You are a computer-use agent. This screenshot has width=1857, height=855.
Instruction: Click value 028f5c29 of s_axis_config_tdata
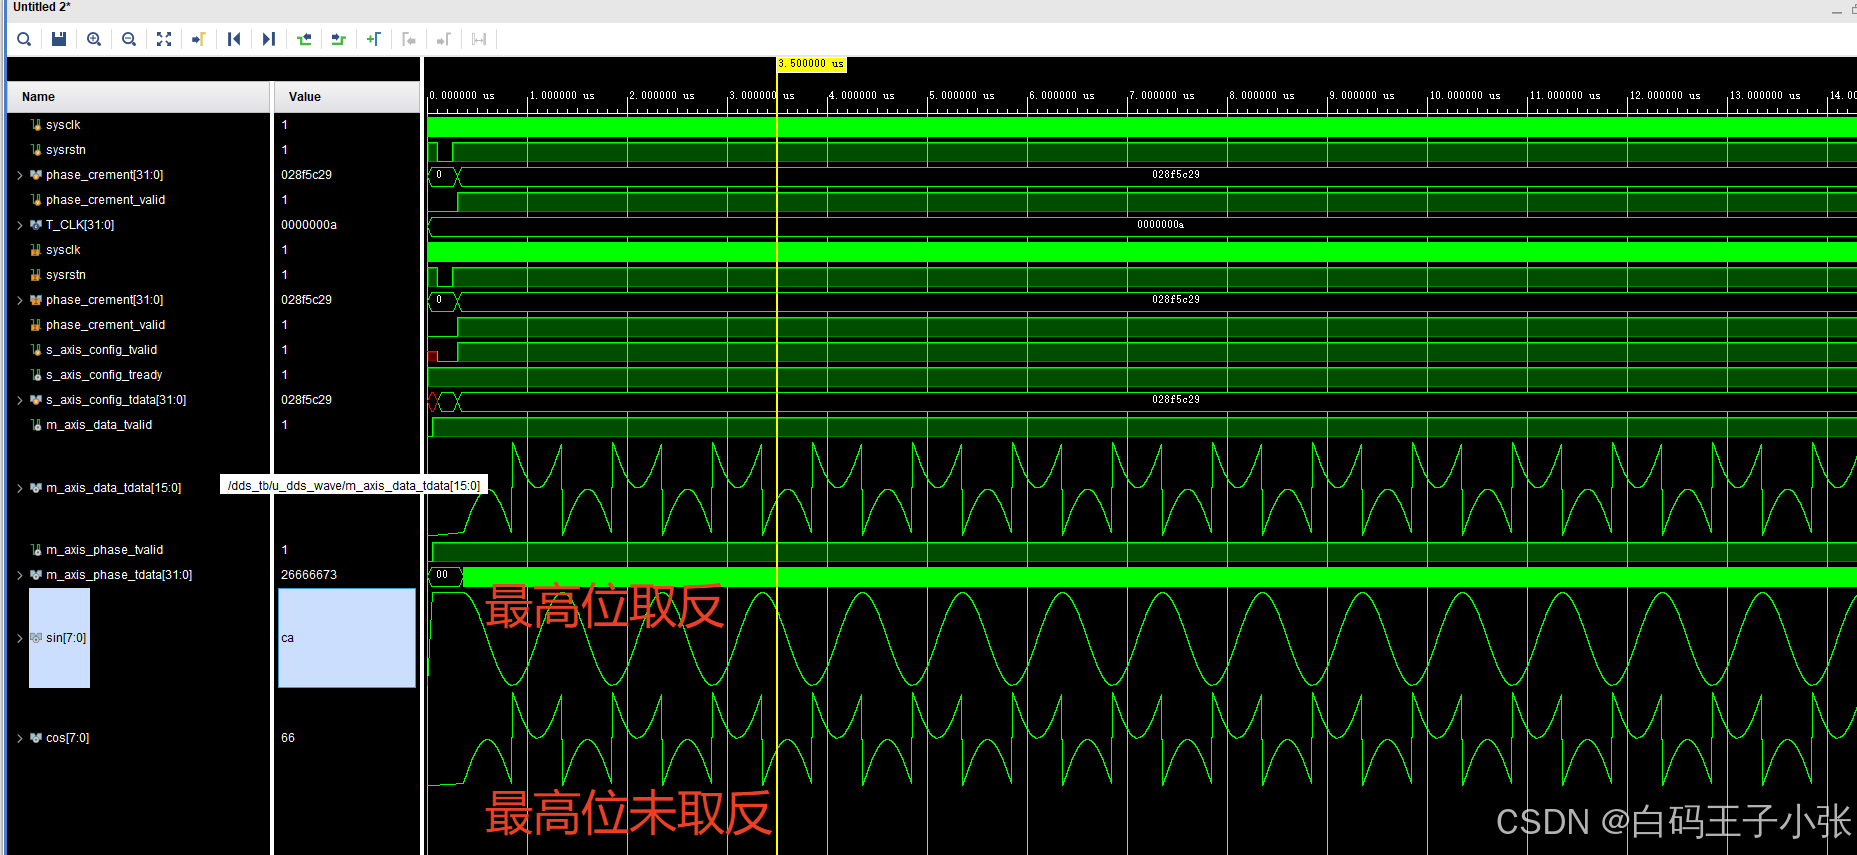click(306, 400)
